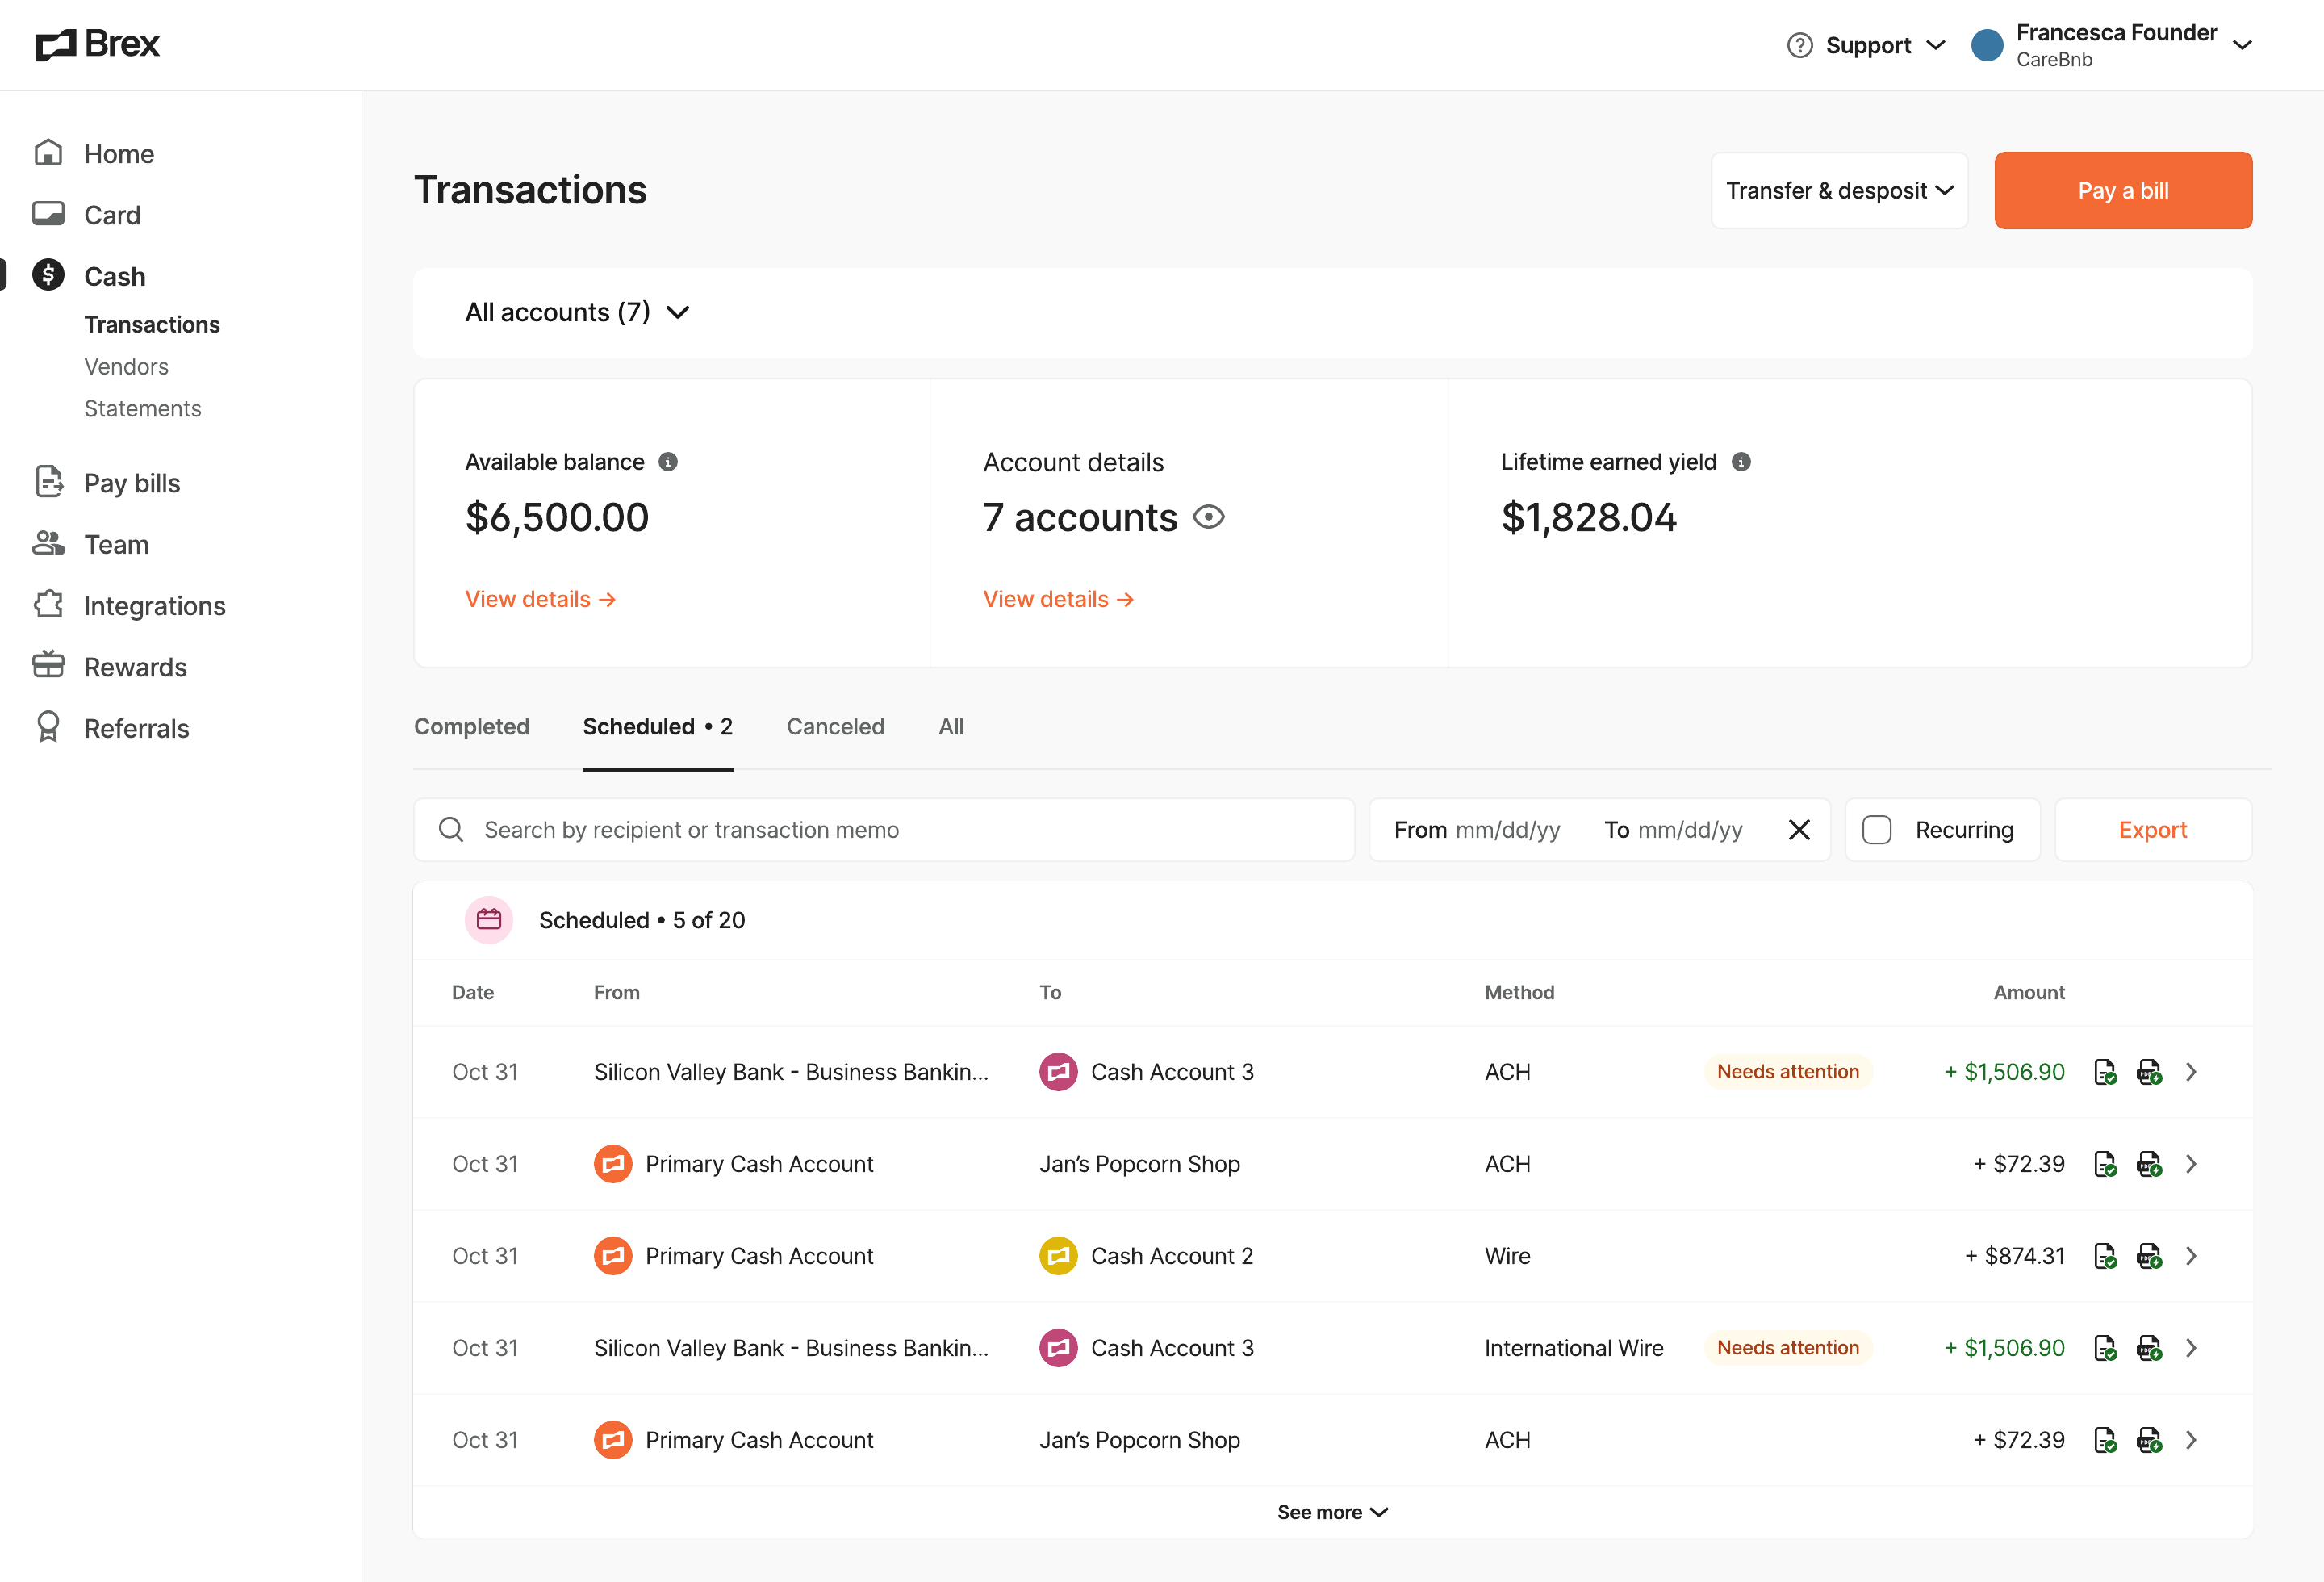
Task: Click the Cash Account 2 recipient name
Action: click(x=1172, y=1256)
